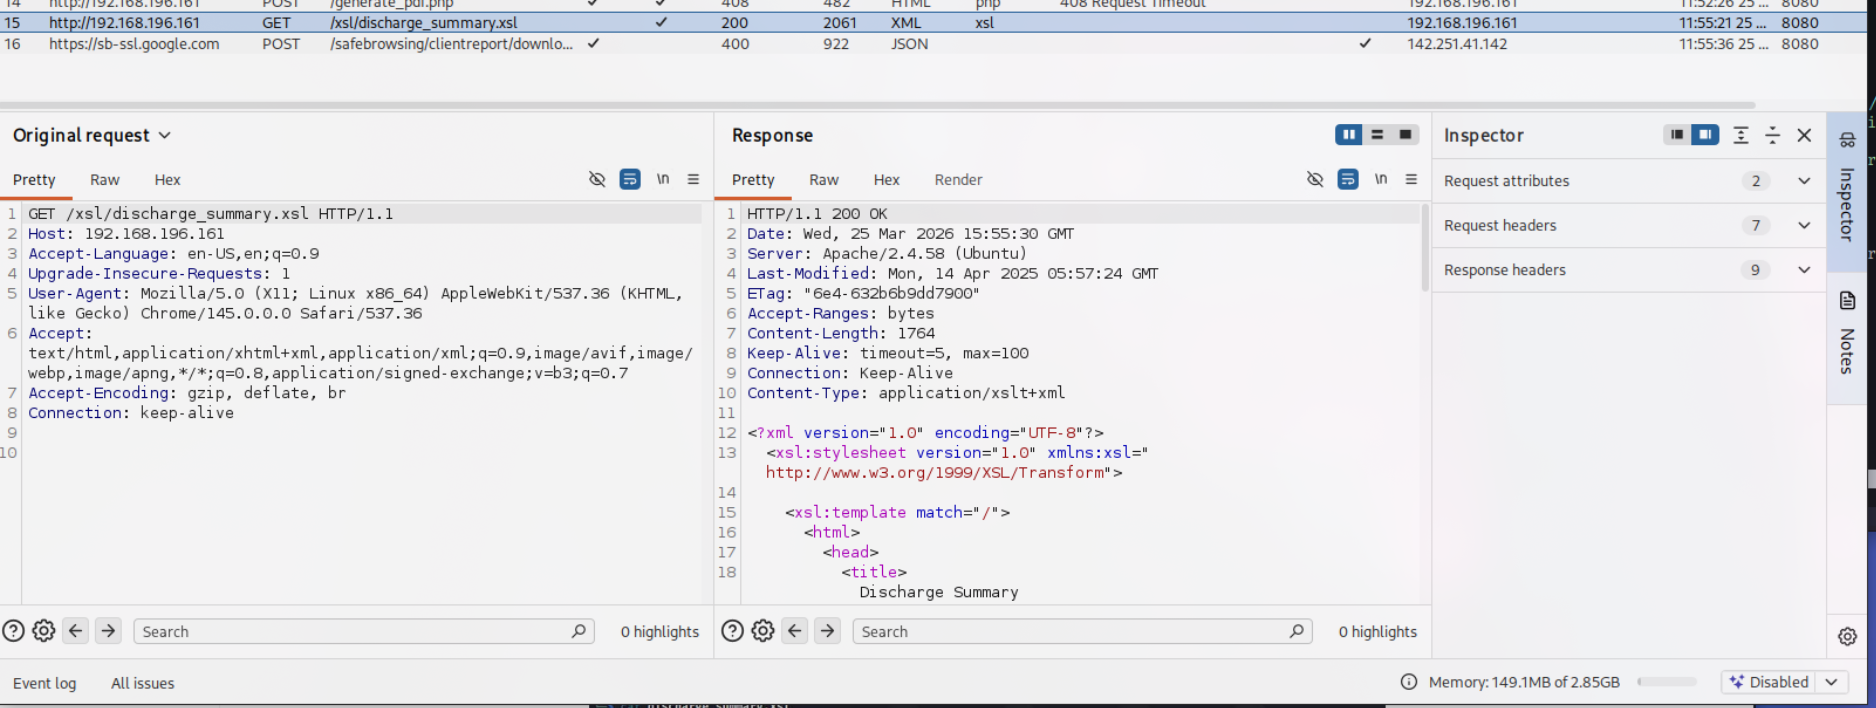Click magnifier icon in response search field
Image resolution: width=1876 pixels, height=708 pixels.
click(1296, 631)
